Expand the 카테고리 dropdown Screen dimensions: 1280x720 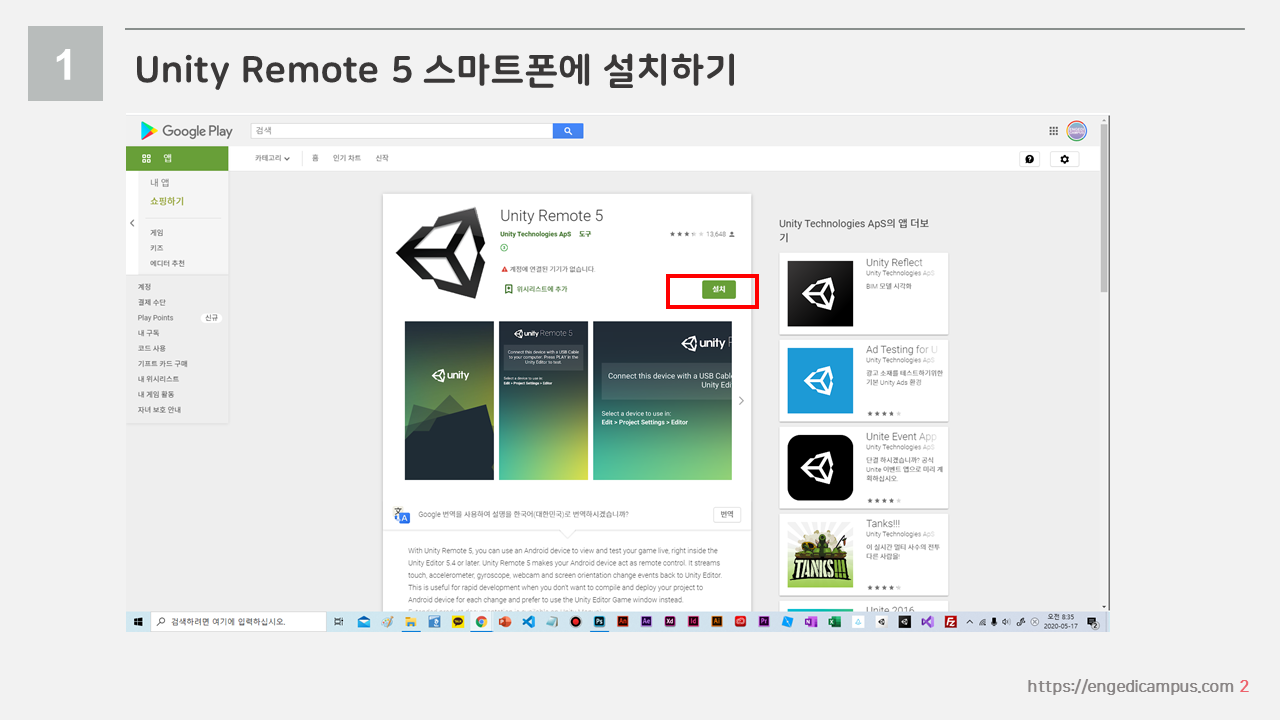pos(272,158)
